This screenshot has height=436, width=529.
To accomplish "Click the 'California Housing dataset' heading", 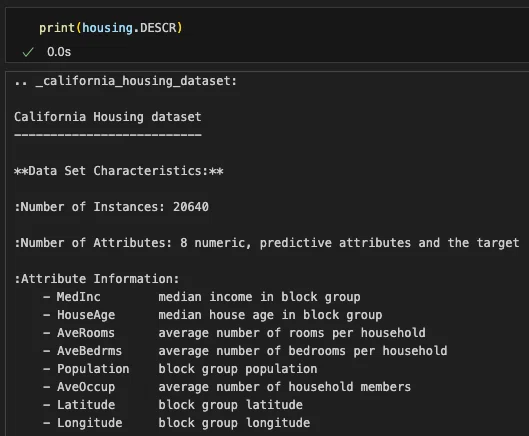I will pyautogui.click(x=108, y=117).
